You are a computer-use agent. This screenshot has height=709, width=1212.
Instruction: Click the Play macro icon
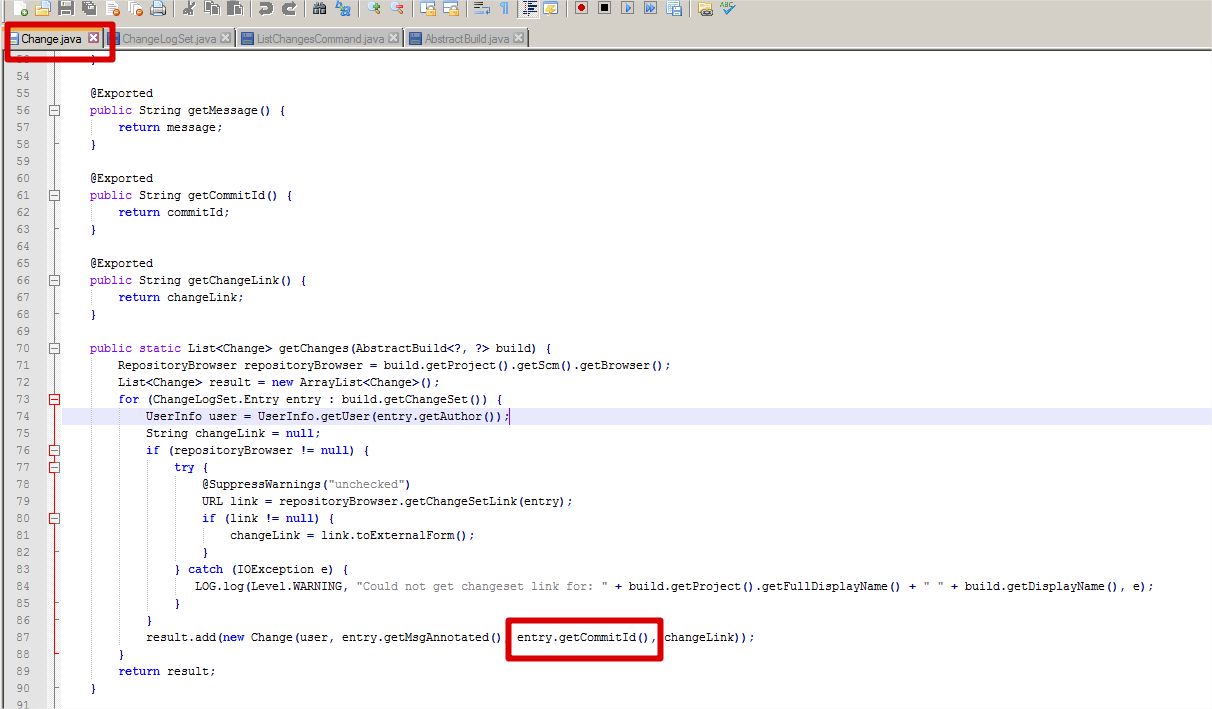pos(627,9)
